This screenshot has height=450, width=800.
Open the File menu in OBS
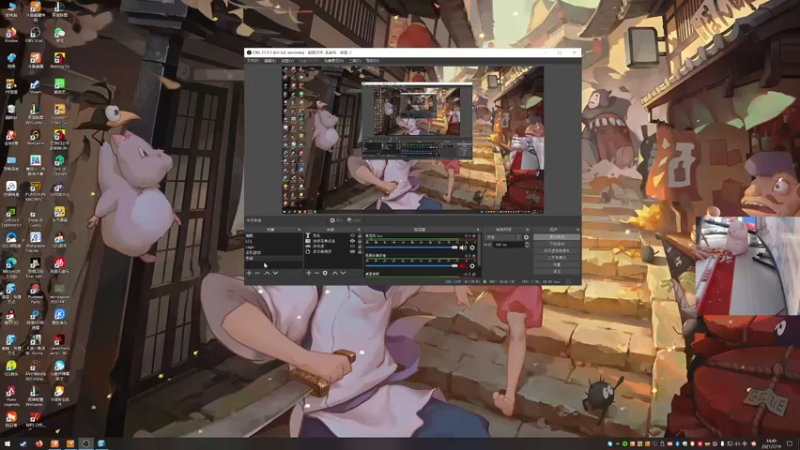(253, 61)
